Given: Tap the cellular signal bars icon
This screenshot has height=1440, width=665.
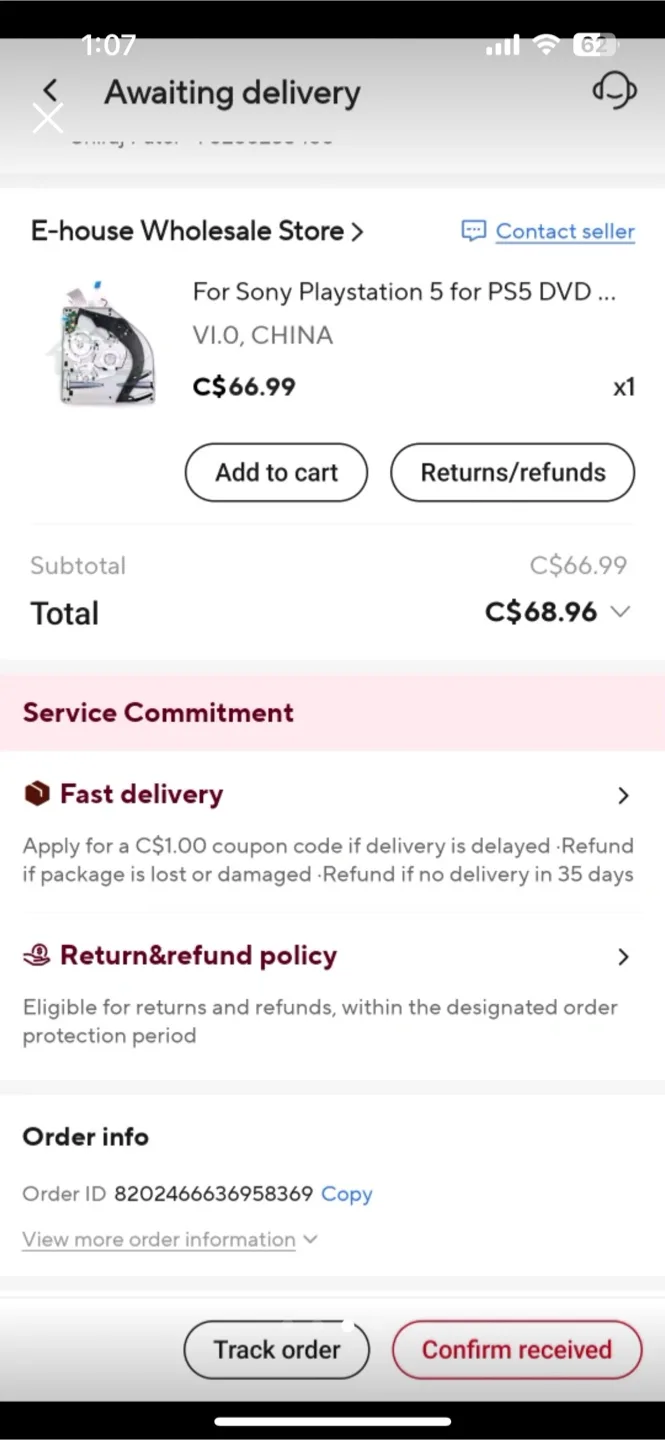Looking at the screenshot, I should [502, 45].
